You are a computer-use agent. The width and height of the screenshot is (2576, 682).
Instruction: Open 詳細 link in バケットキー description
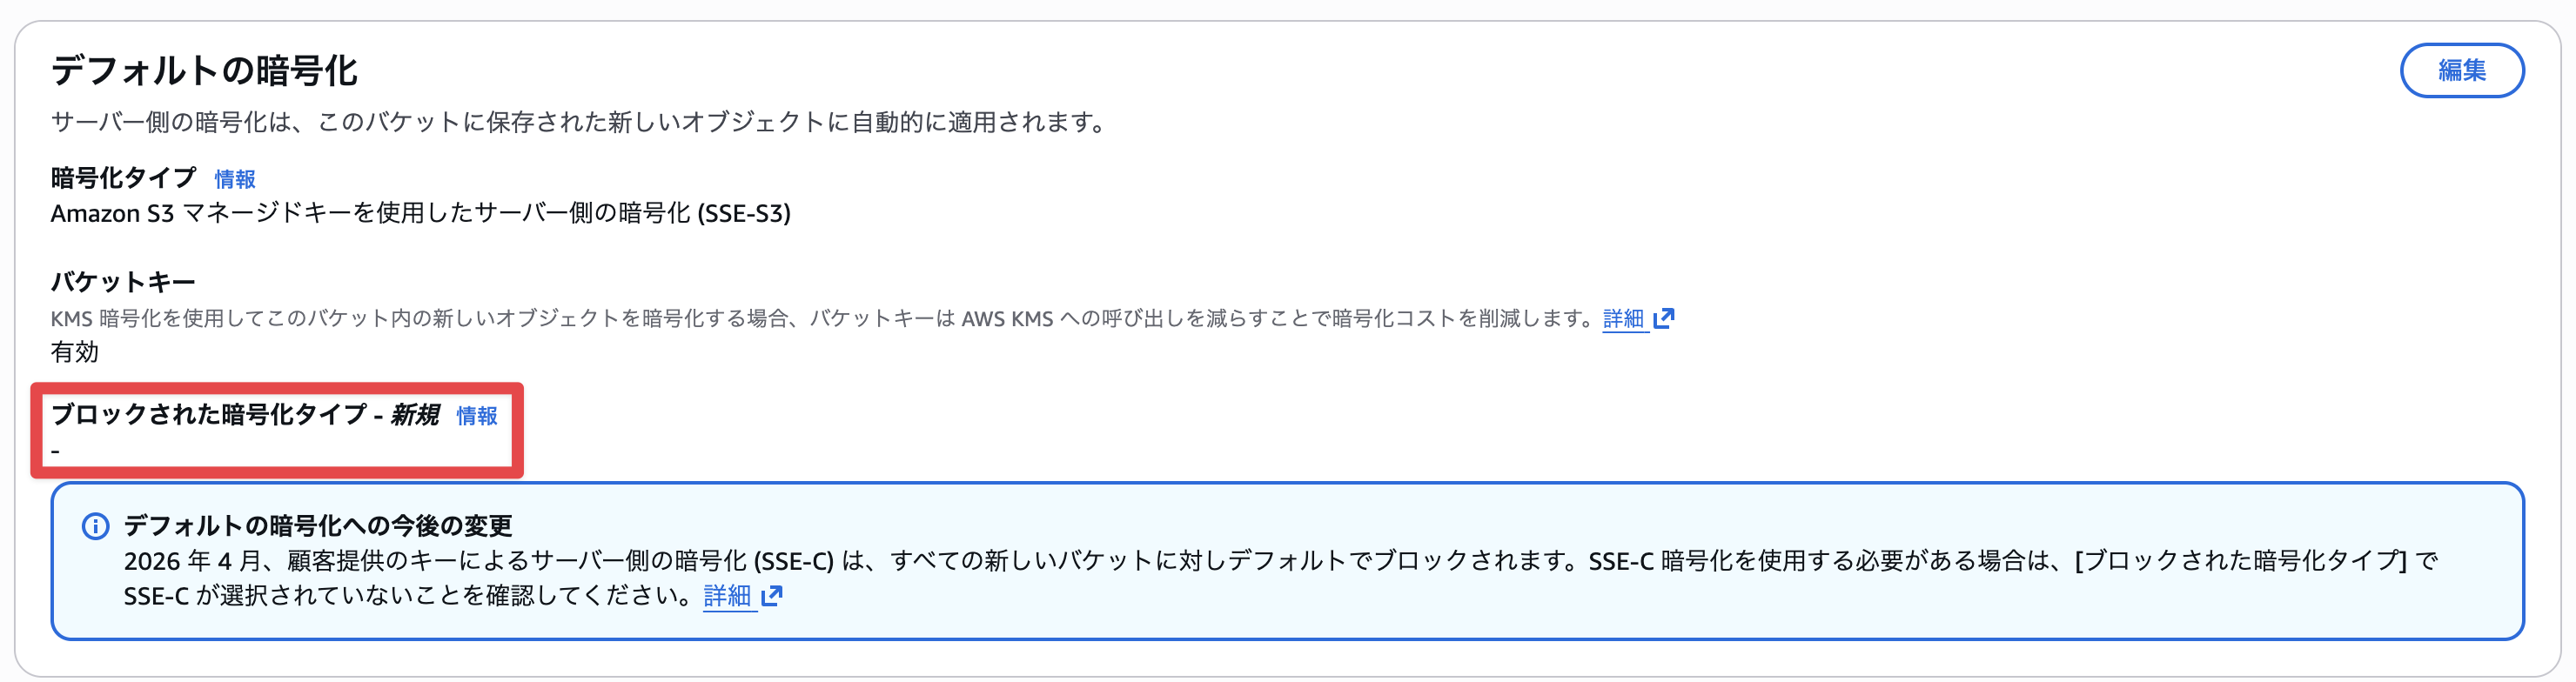pyautogui.click(x=1623, y=318)
